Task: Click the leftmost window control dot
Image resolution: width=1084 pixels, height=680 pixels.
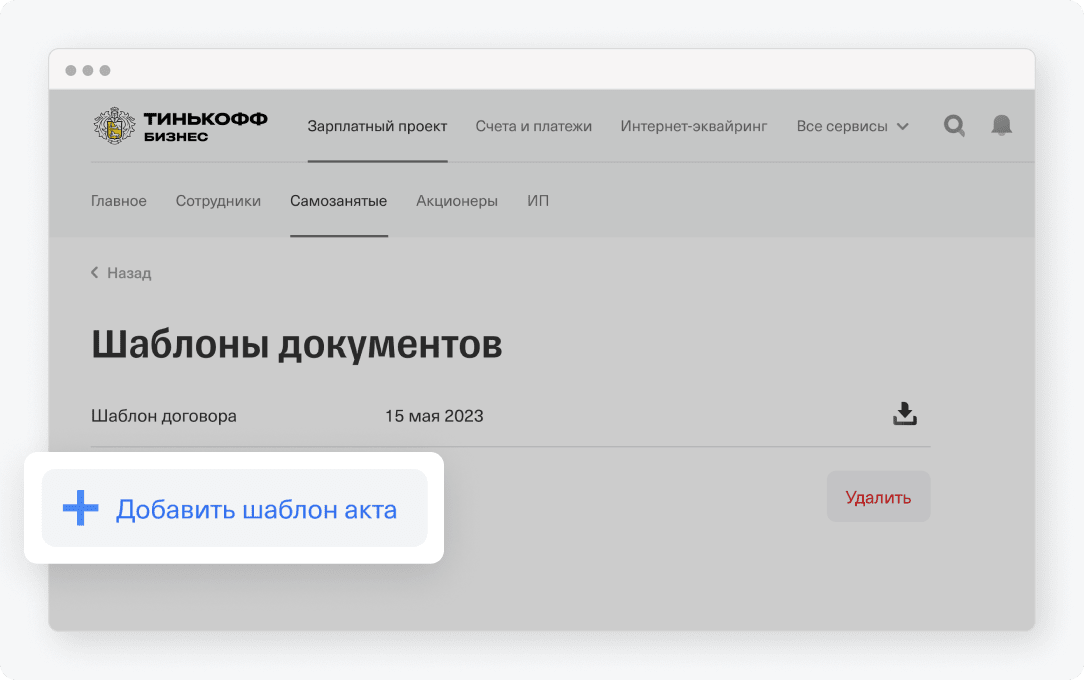Action: click(71, 71)
